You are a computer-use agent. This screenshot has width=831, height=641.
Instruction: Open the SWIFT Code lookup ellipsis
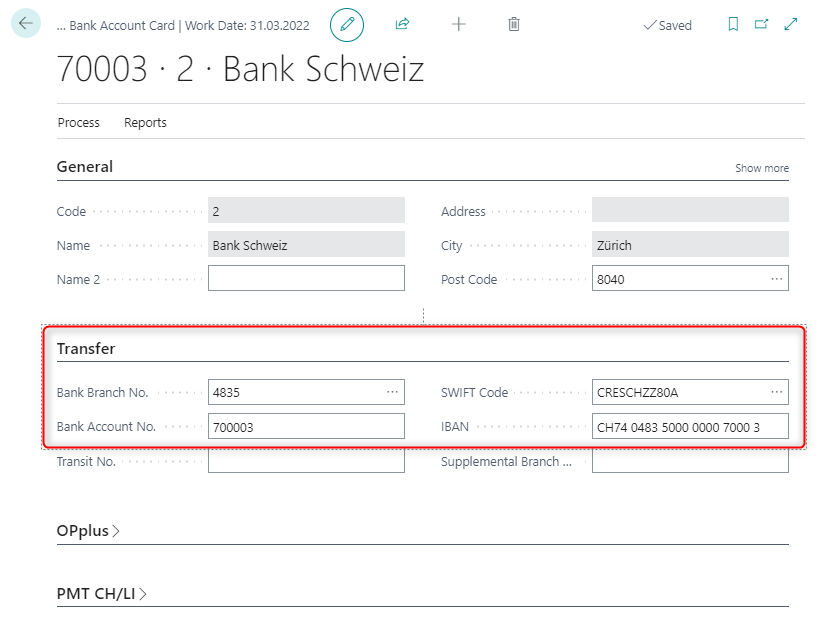tap(776, 392)
